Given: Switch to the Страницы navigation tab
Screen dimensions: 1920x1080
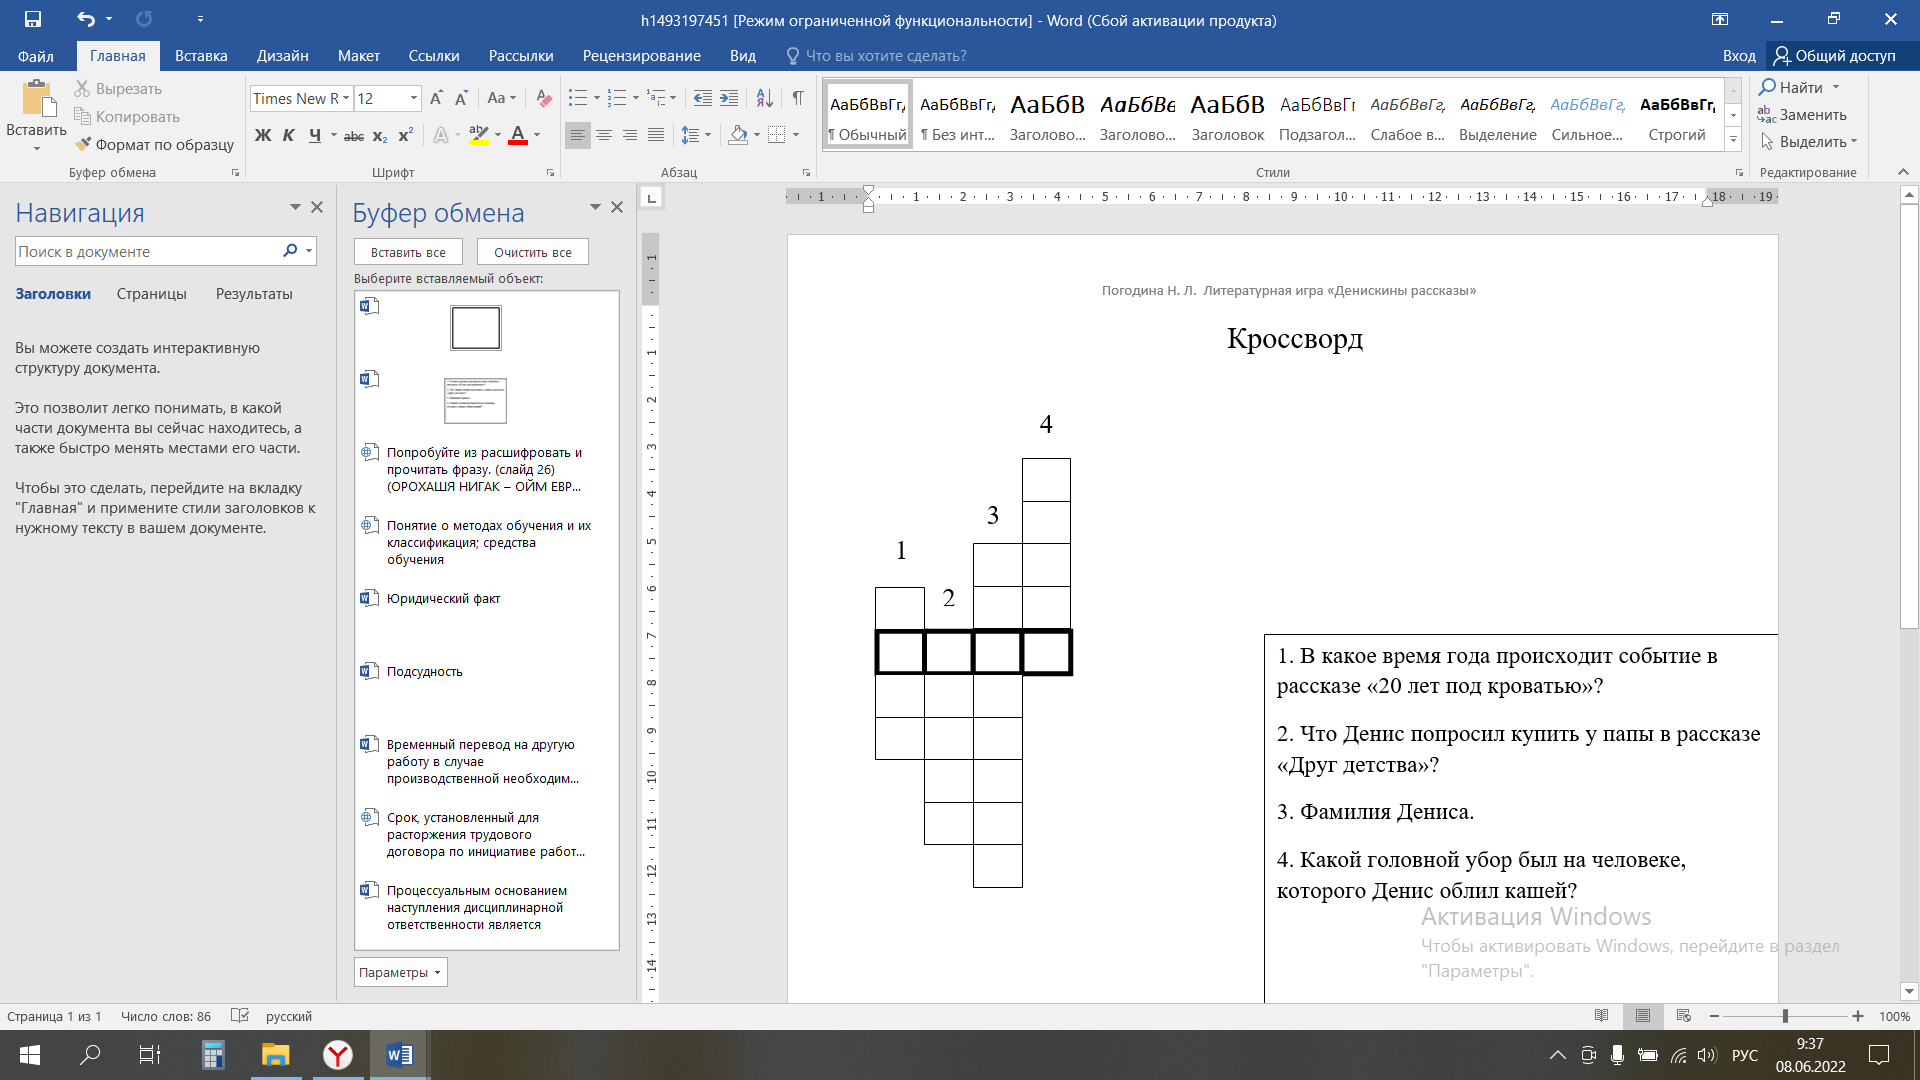Looking at the screenshot, I should 151,294.
